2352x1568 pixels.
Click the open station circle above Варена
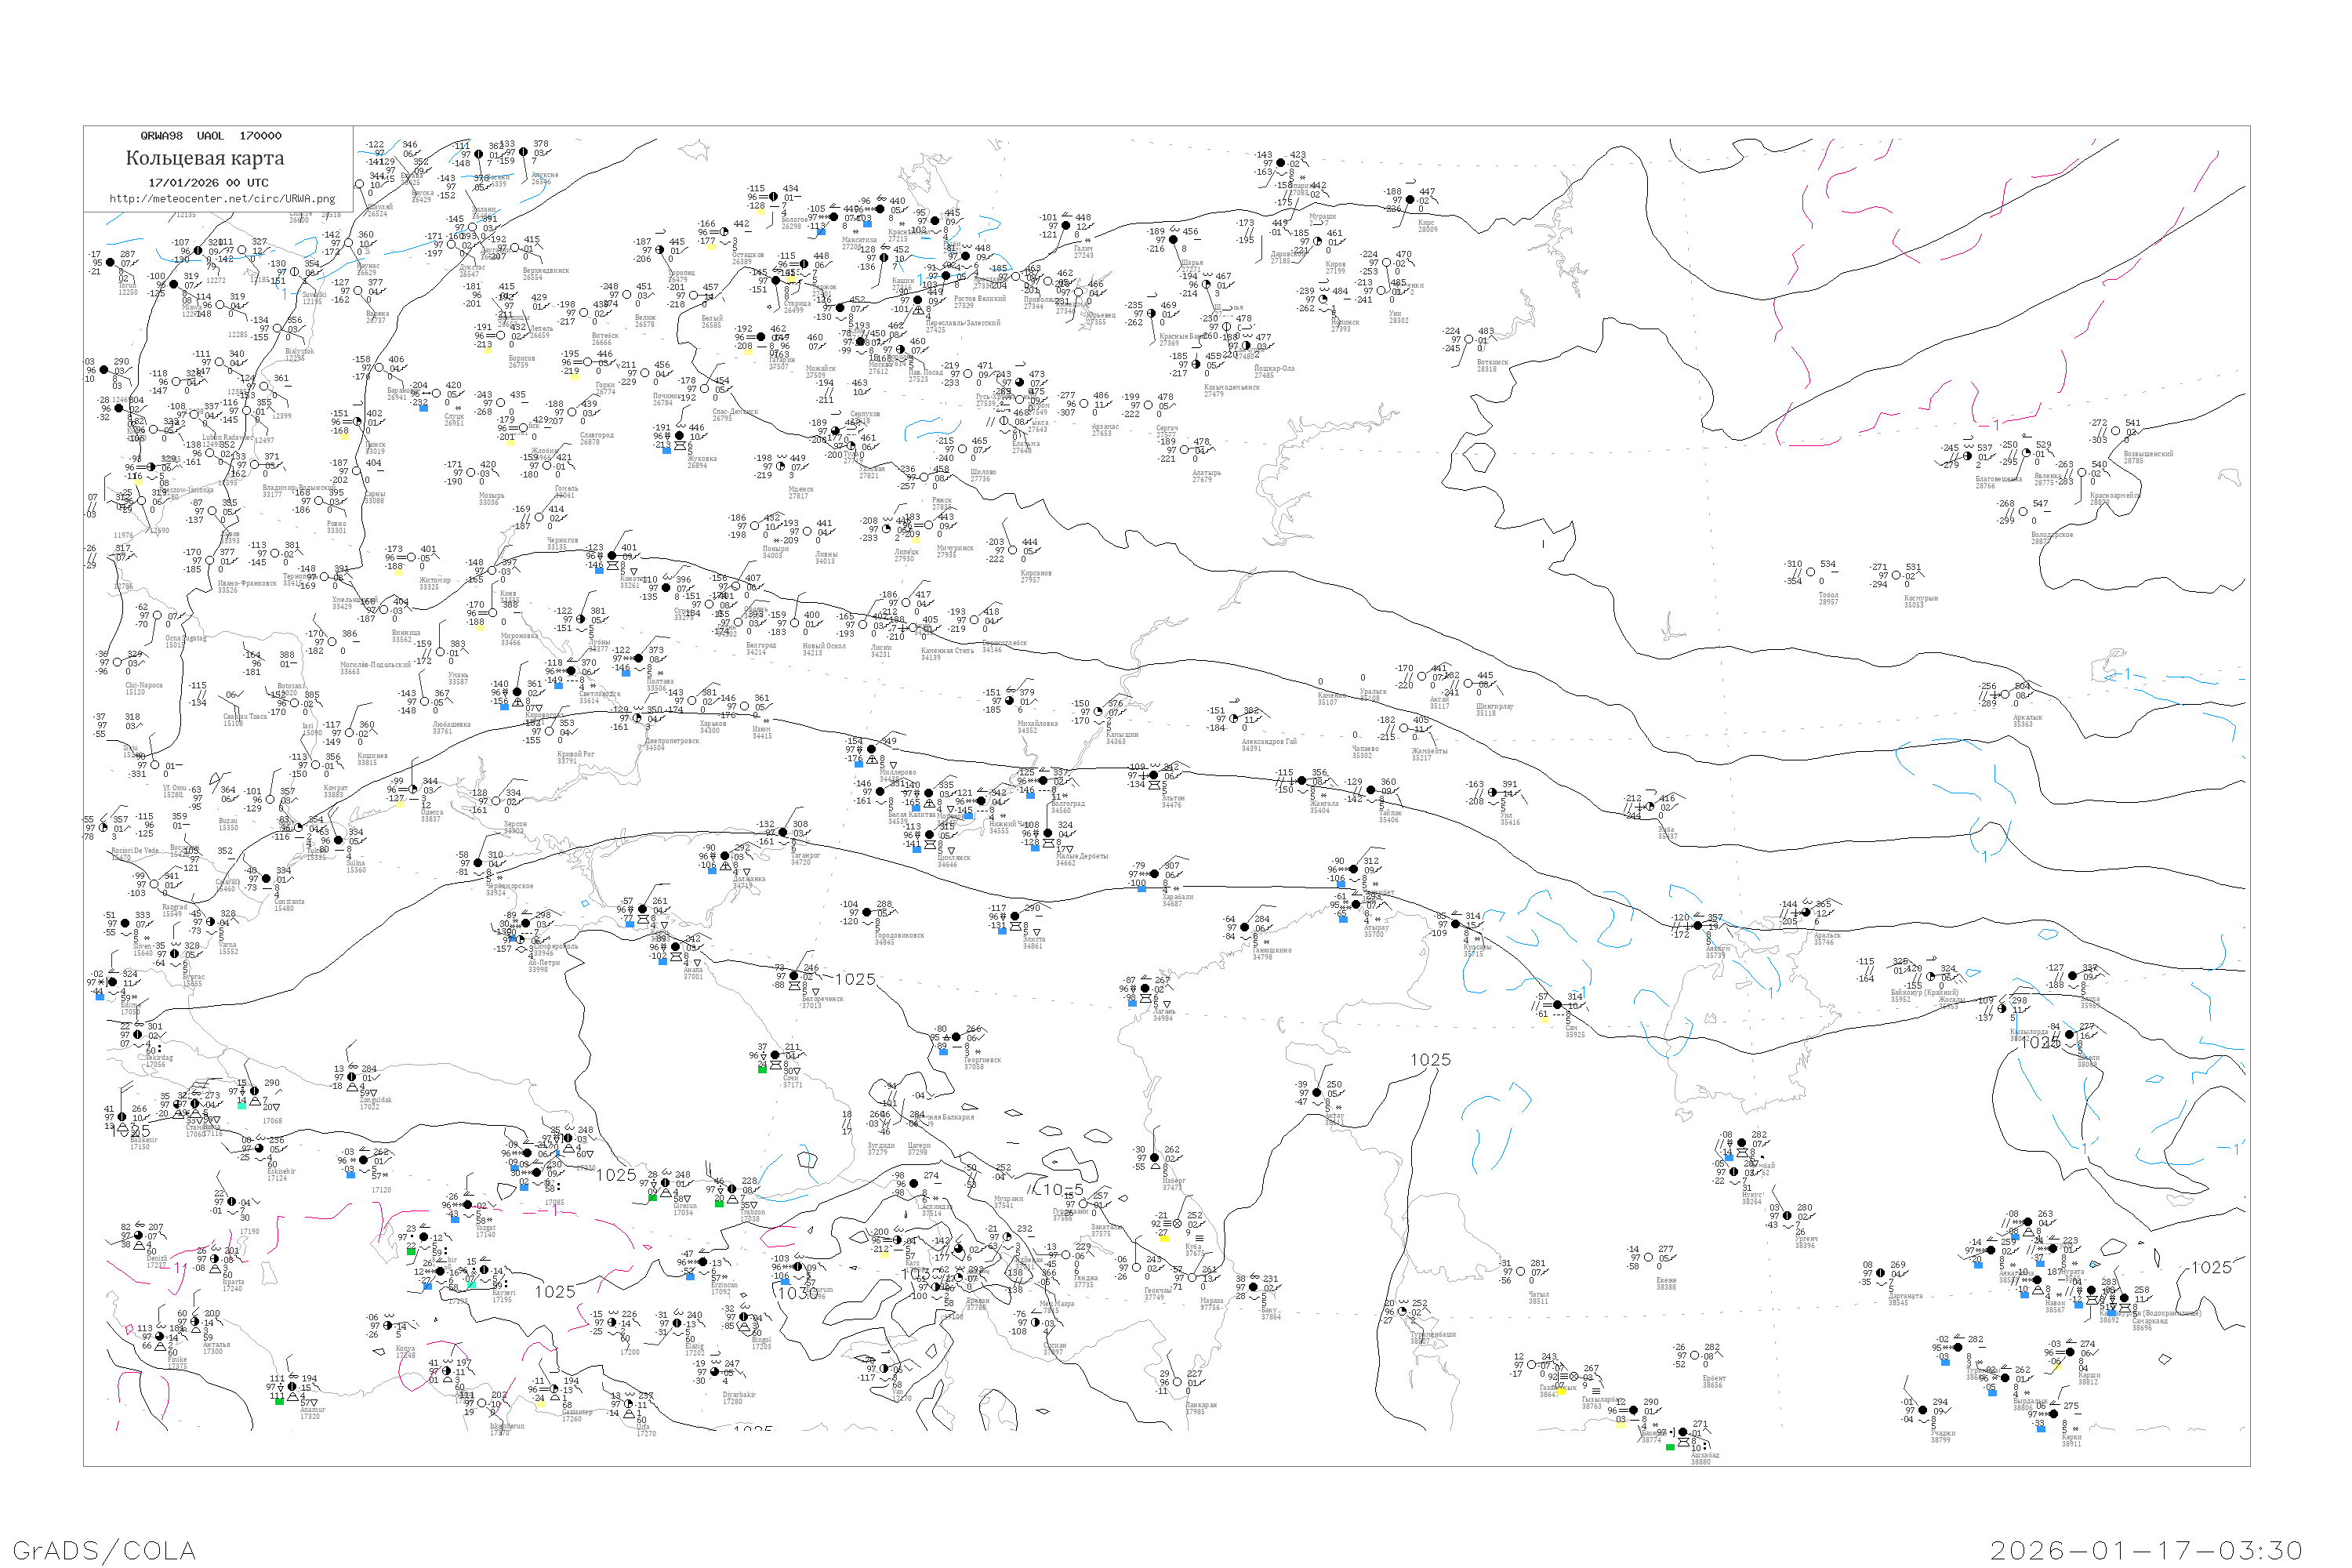click(x=359, y=292)
